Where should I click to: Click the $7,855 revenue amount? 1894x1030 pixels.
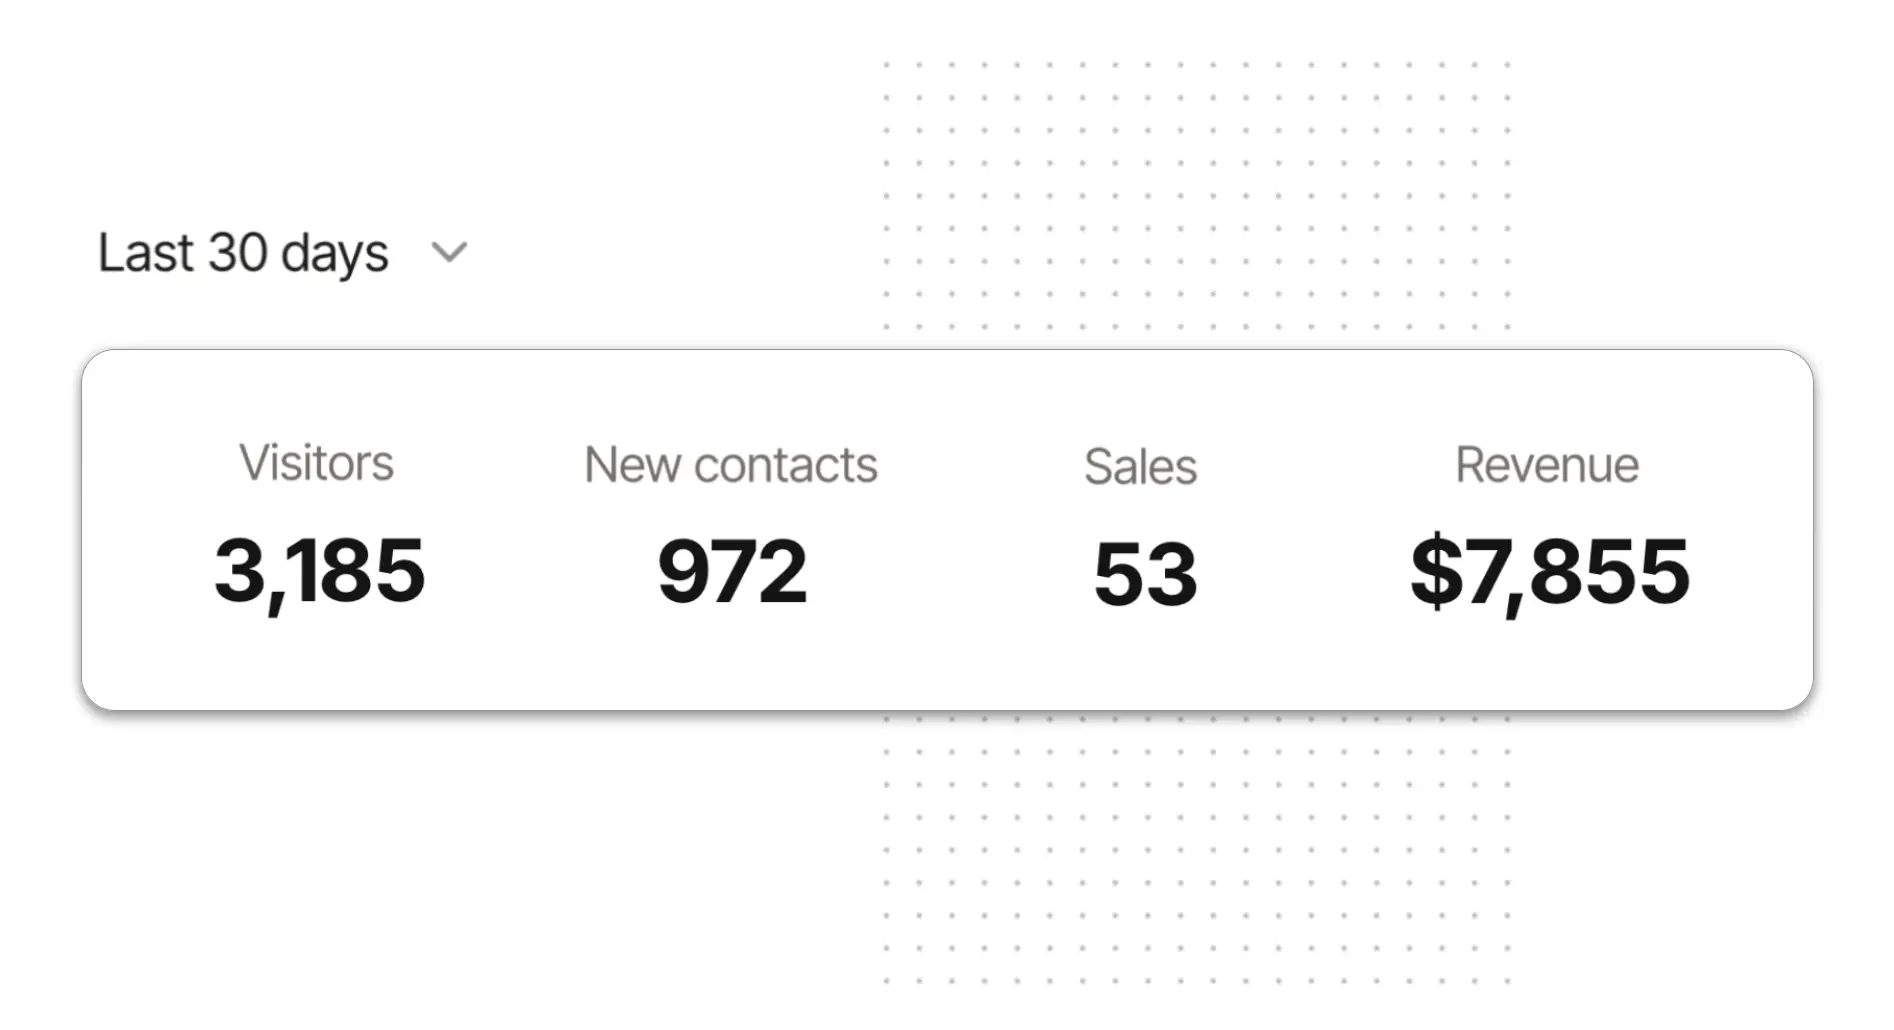pos(1550,571)
